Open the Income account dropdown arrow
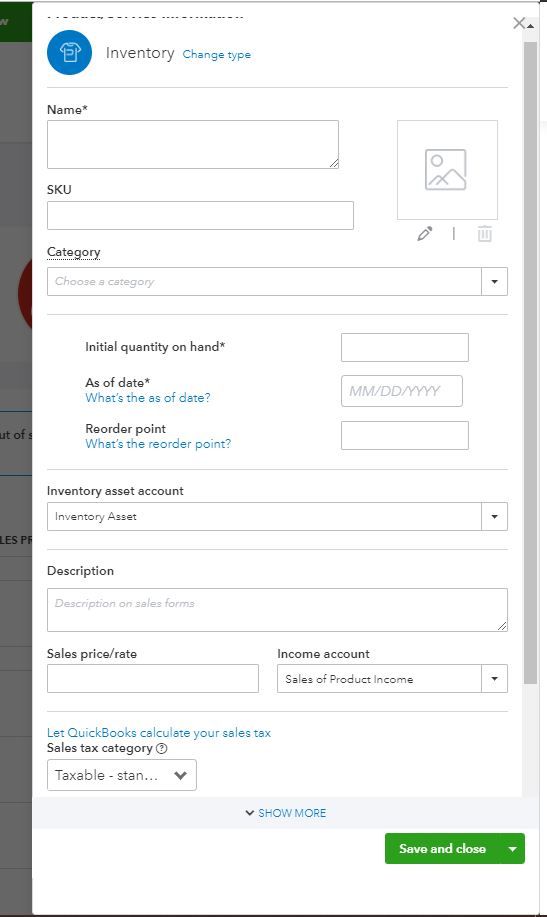The width and height of the screenshot is (547, 917). pos(494,679)
